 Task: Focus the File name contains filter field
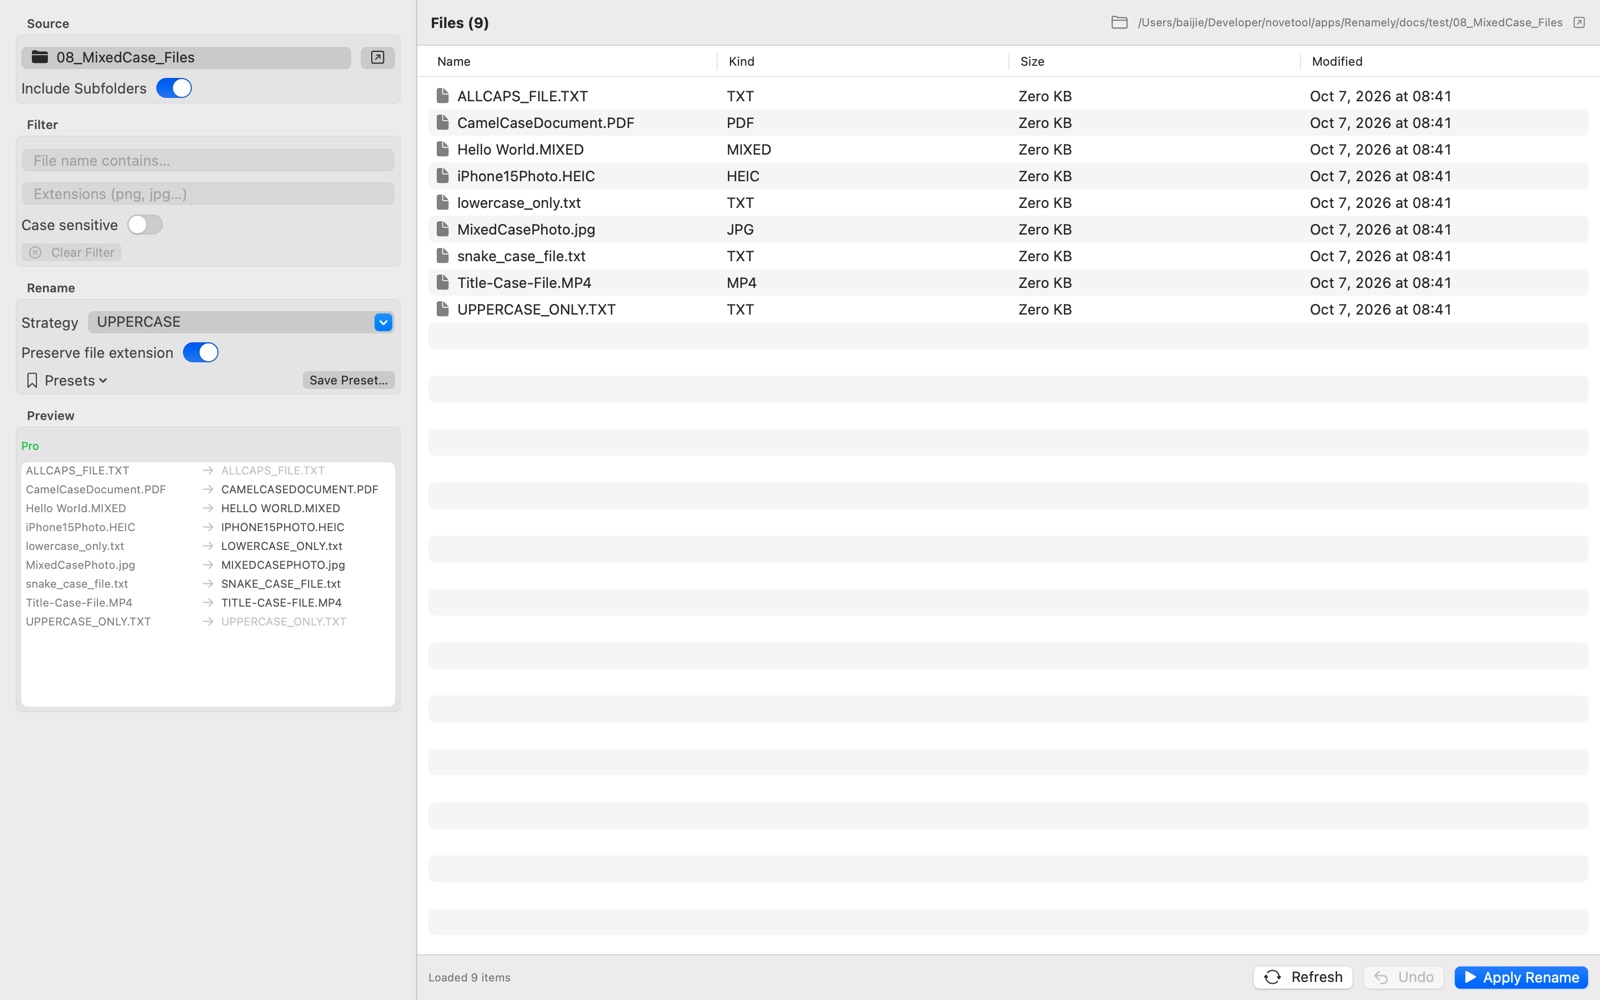point(208,160)
